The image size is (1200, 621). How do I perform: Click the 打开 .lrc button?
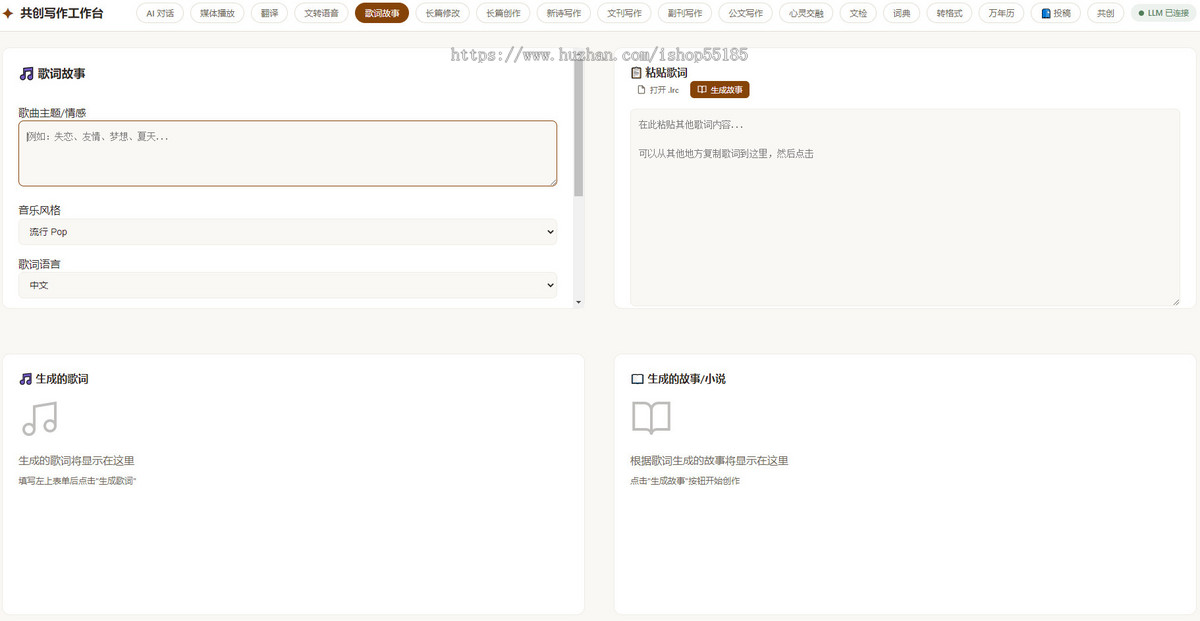tap(659, 90)
